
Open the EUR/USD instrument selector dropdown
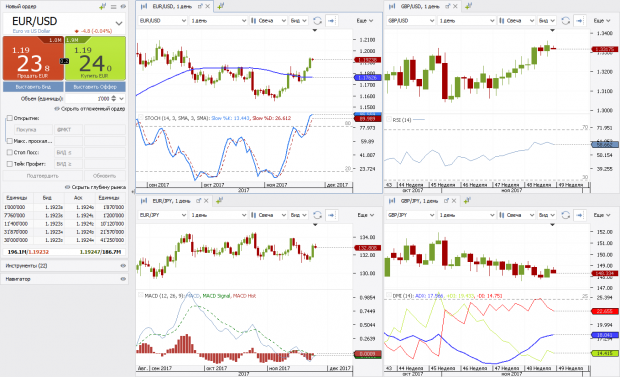click(119, 23)
